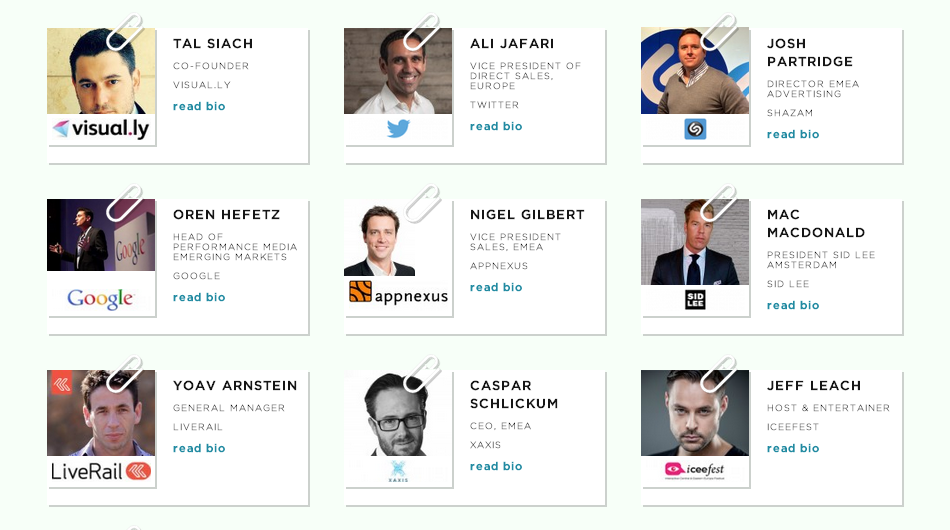Open Oren Hefetz's read bio link

click(199, 297)
